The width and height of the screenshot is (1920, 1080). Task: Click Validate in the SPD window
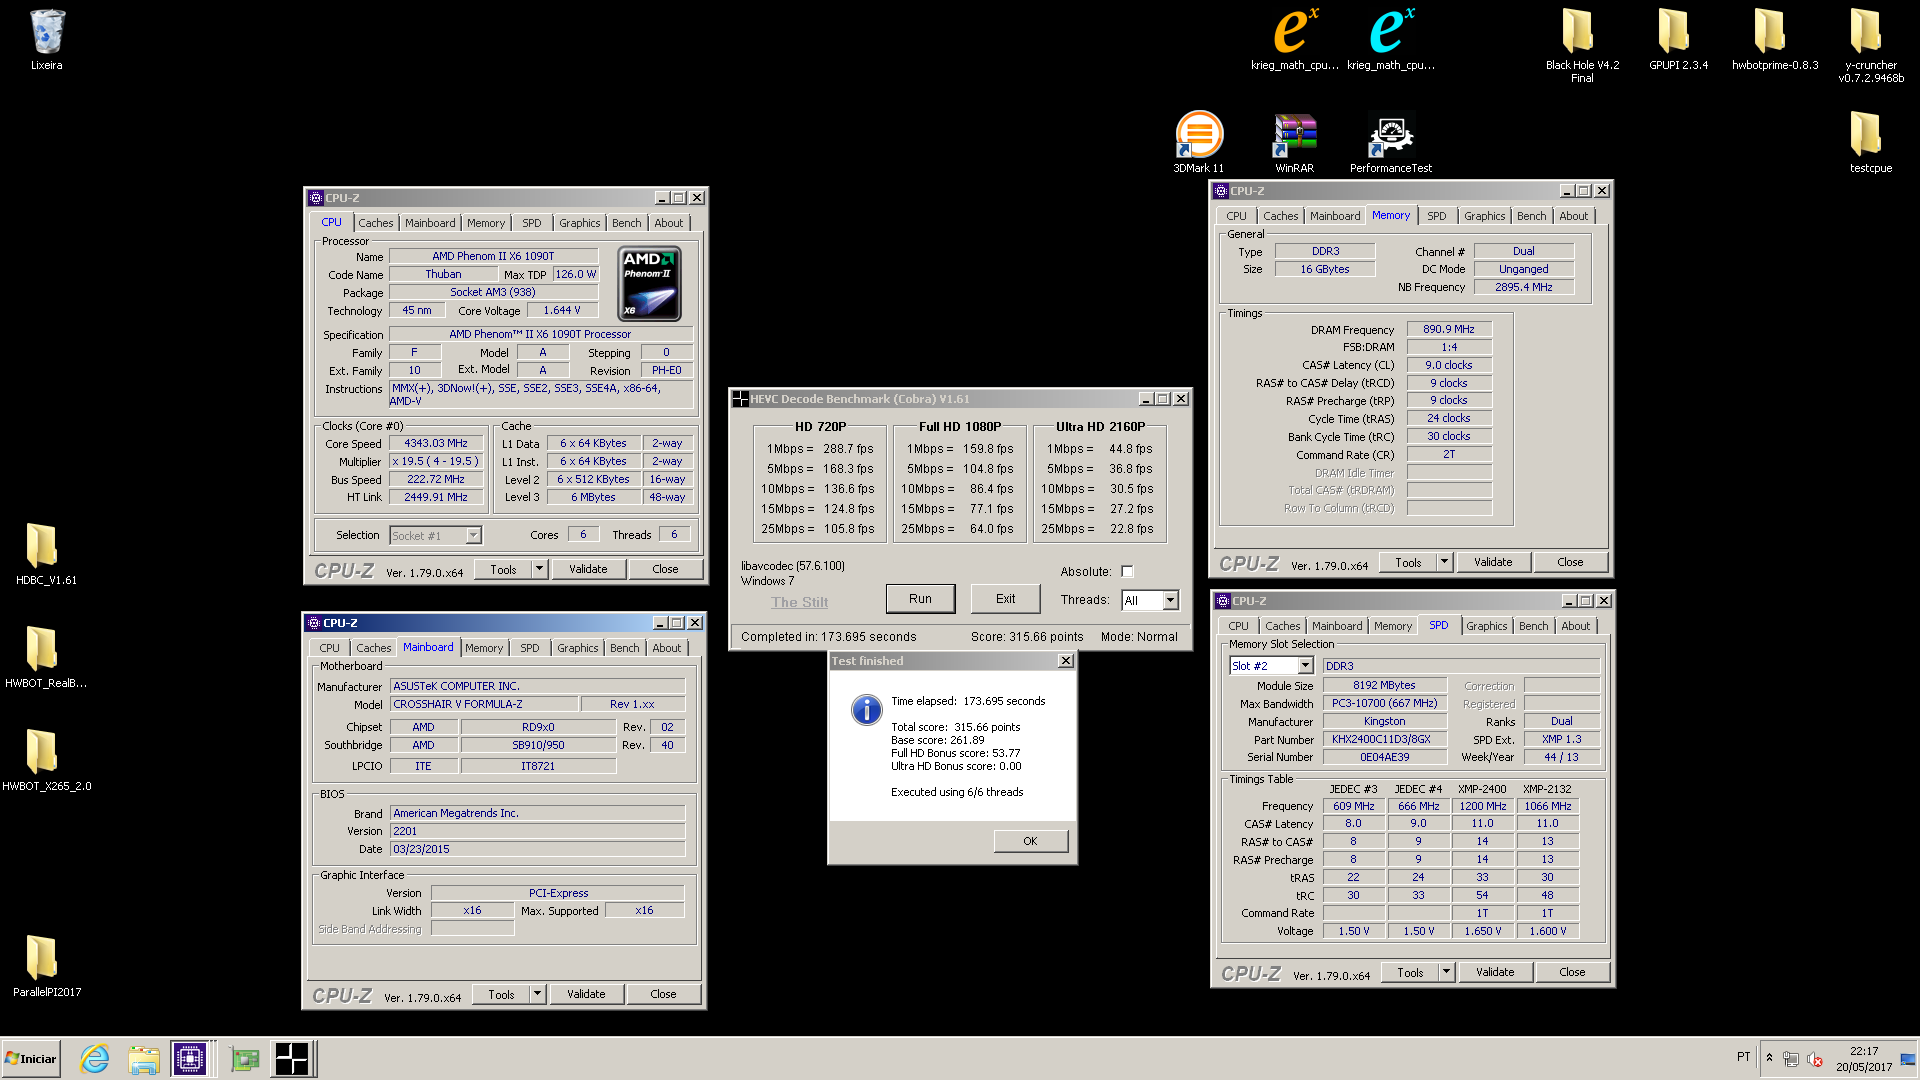[x=1495, y=972]
